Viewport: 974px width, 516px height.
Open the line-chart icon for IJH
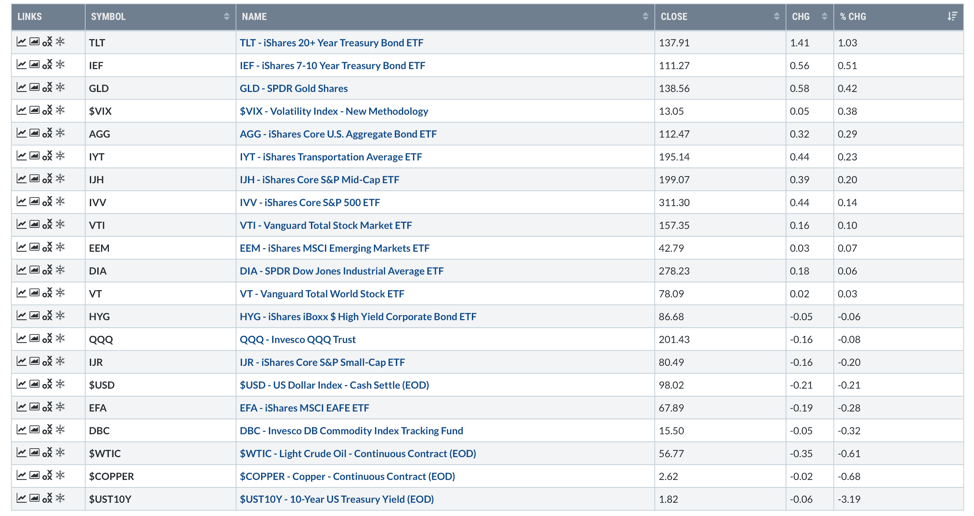(x=21, y=179)
